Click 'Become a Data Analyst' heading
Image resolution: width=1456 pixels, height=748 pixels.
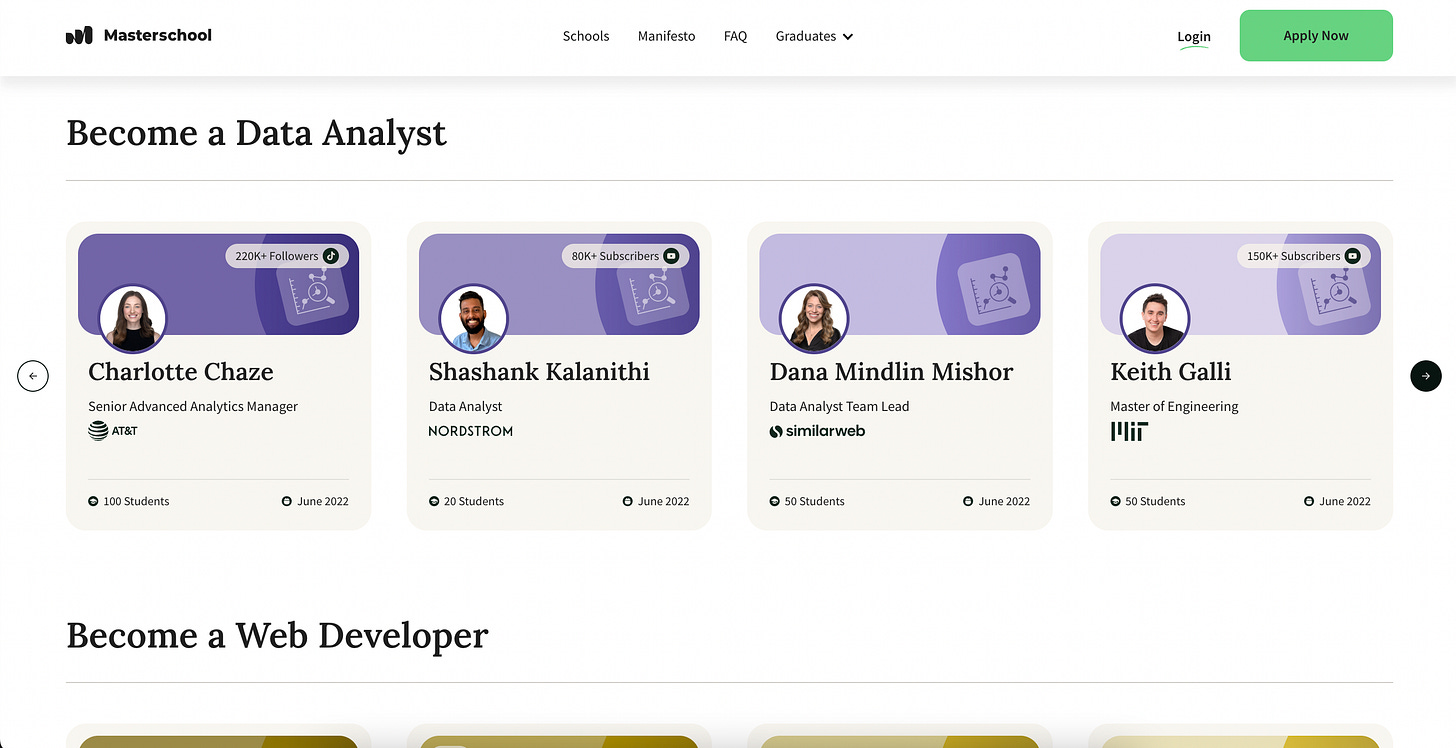pos(256,133)
